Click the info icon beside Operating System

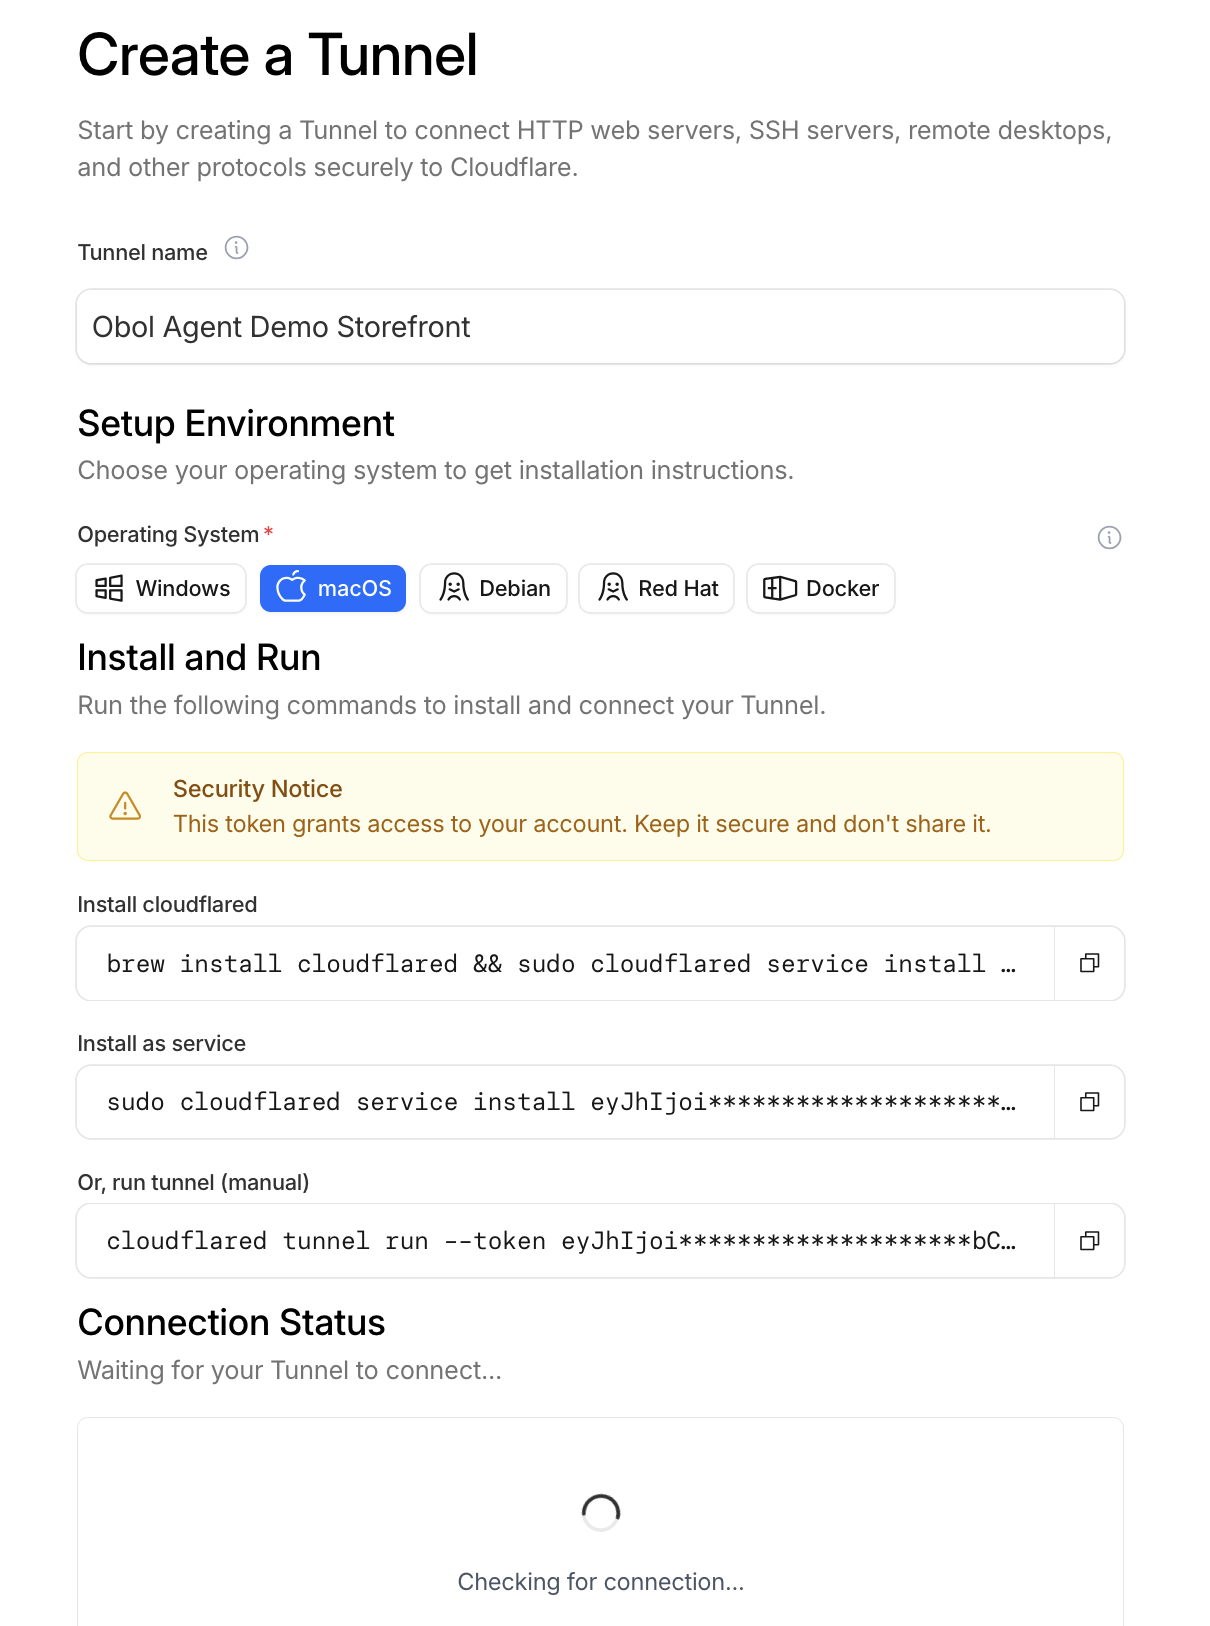click(1109, 538)
